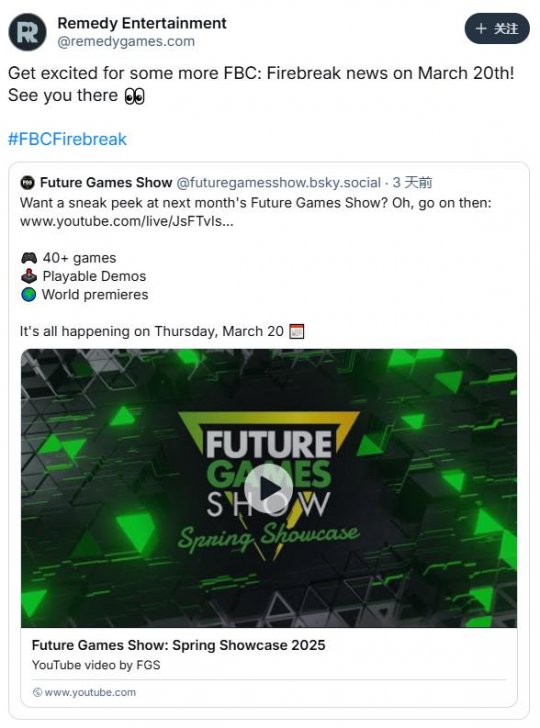
Task: Click the Future Games Show small avatar icon
Action: click(x=27, y=182)
